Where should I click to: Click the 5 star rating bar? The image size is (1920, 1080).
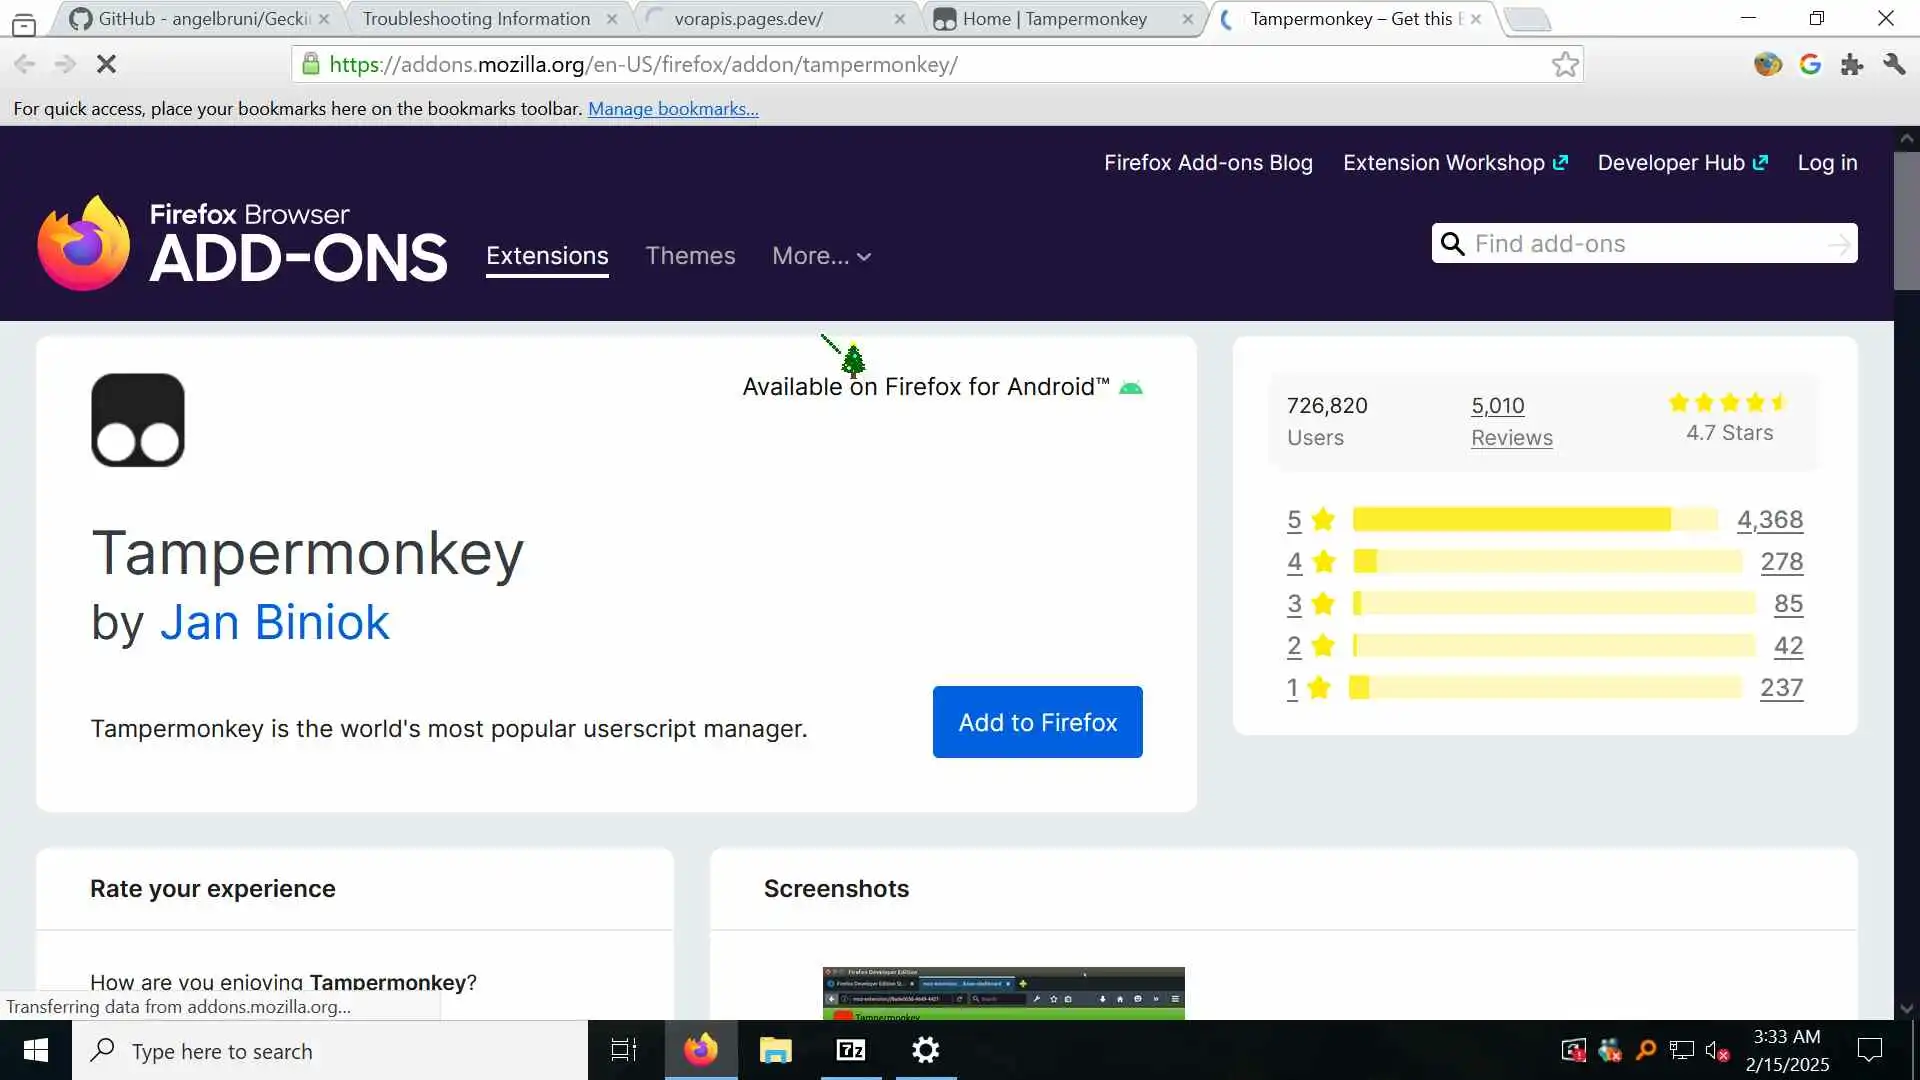(1534, 520)
